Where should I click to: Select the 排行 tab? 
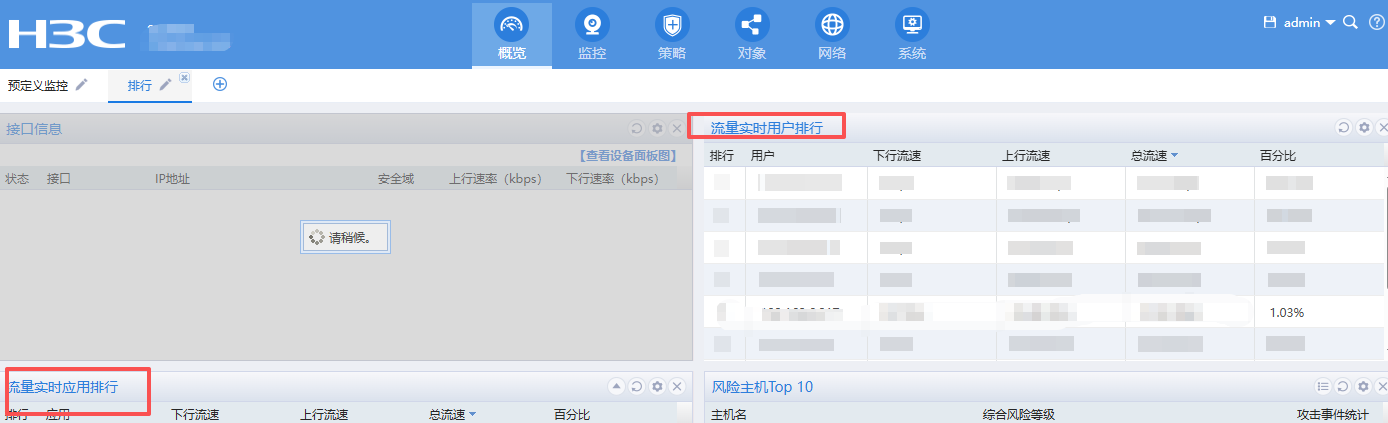[x=140, y=86]
